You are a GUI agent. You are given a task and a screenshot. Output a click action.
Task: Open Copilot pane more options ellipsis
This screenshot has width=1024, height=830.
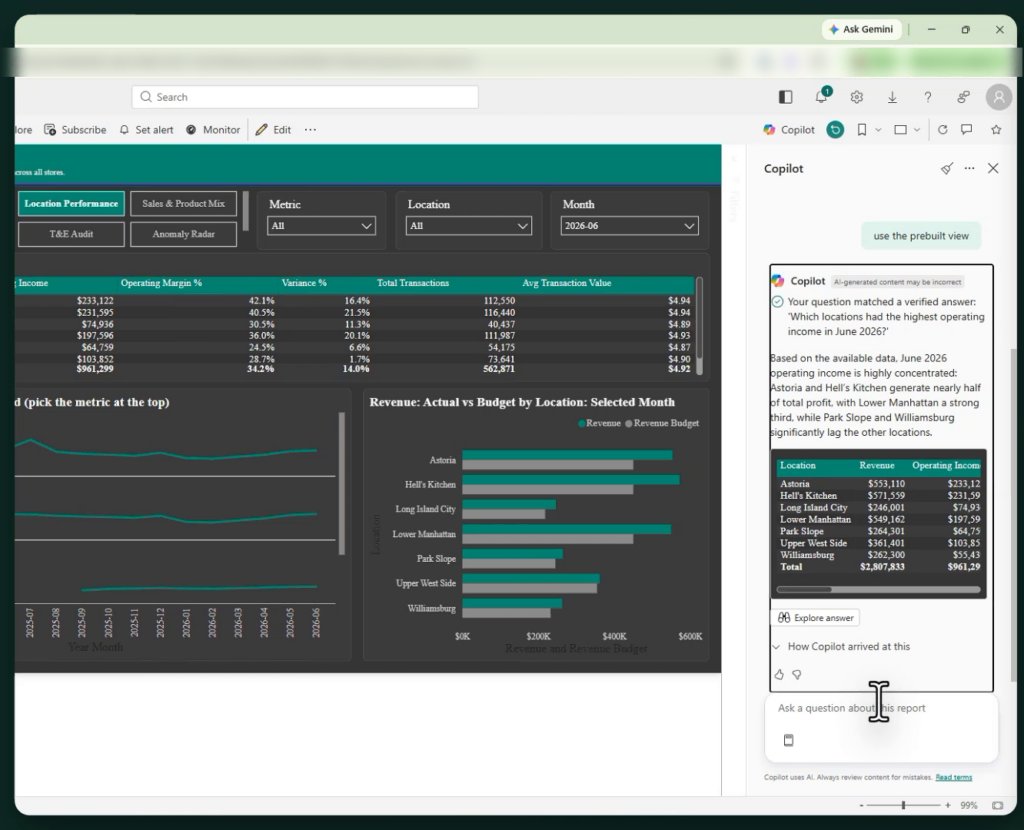pyautogui.click(x=969, y=168)
